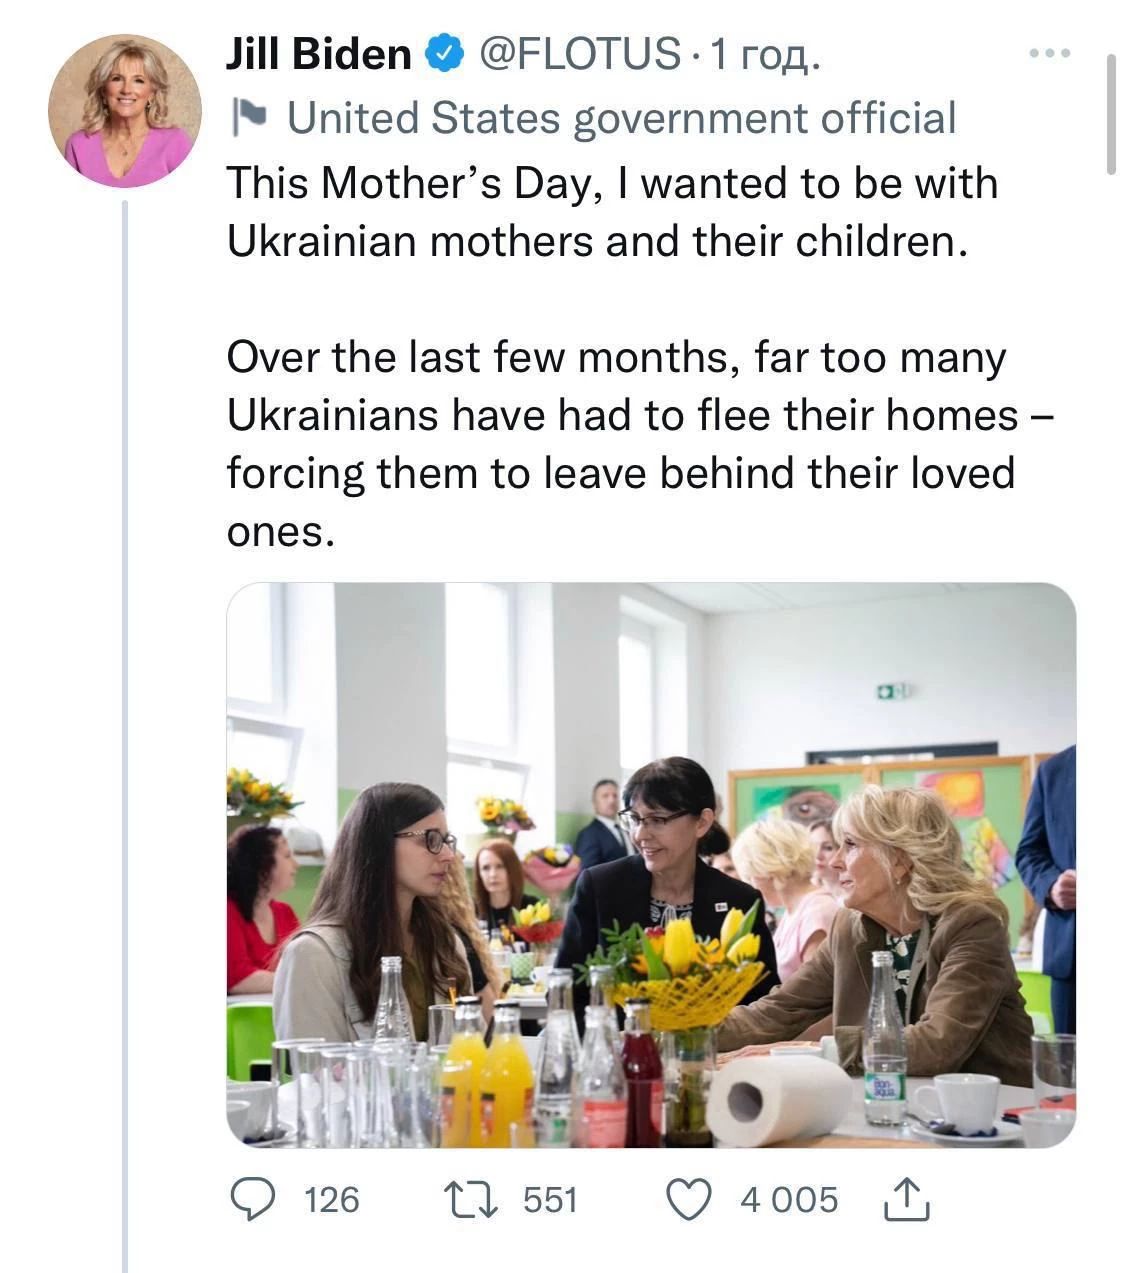The height and width of the screenshot is (1273, 1125).
Task: Click the reply speech bubble icon
Action: (253, 1199)
